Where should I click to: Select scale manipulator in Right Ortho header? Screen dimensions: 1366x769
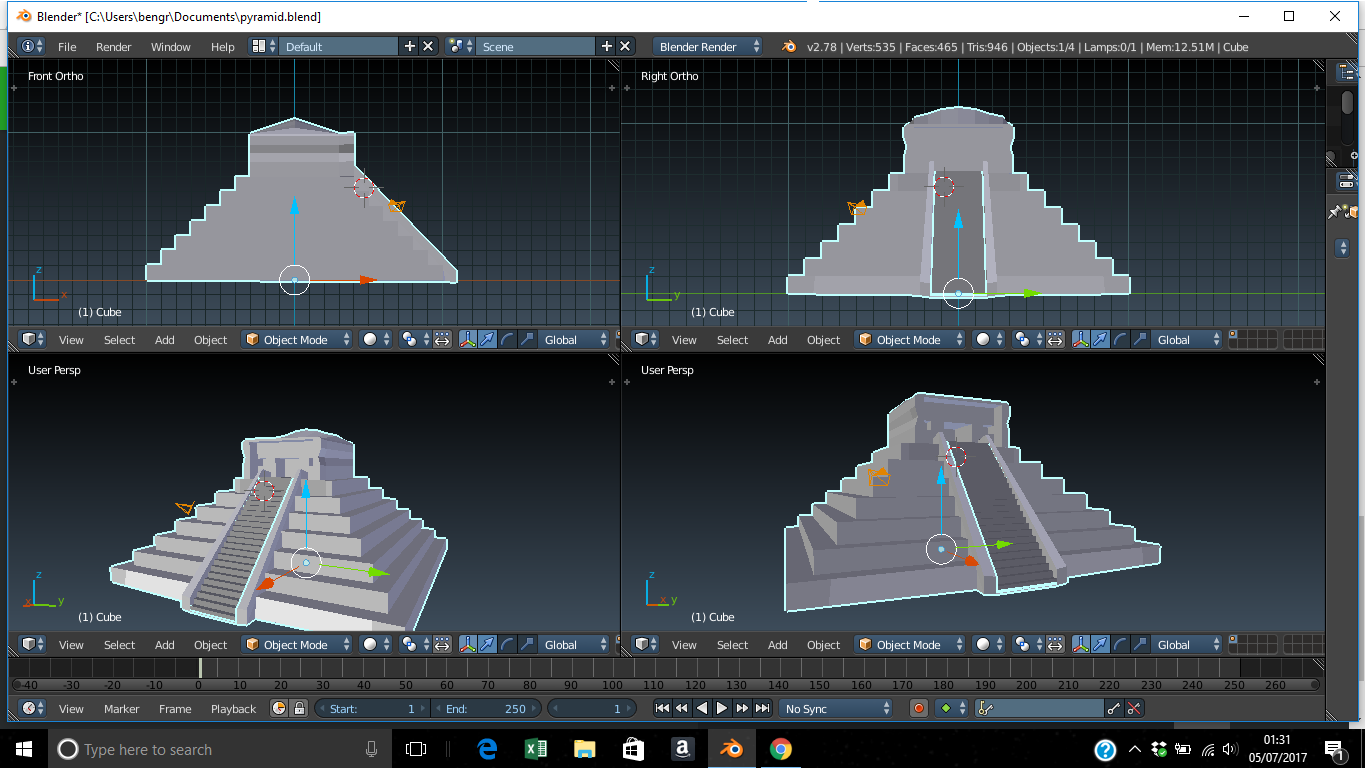coord(1138,340)
